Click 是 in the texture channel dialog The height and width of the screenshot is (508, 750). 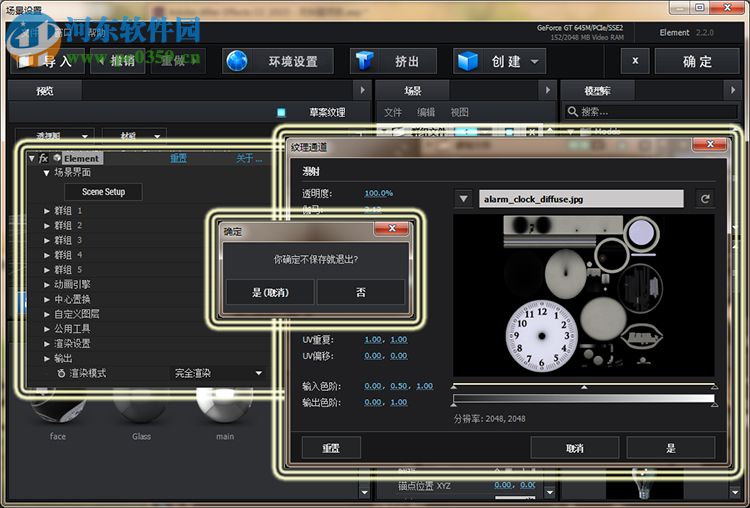pyautogui.click(x=671, y=448)
